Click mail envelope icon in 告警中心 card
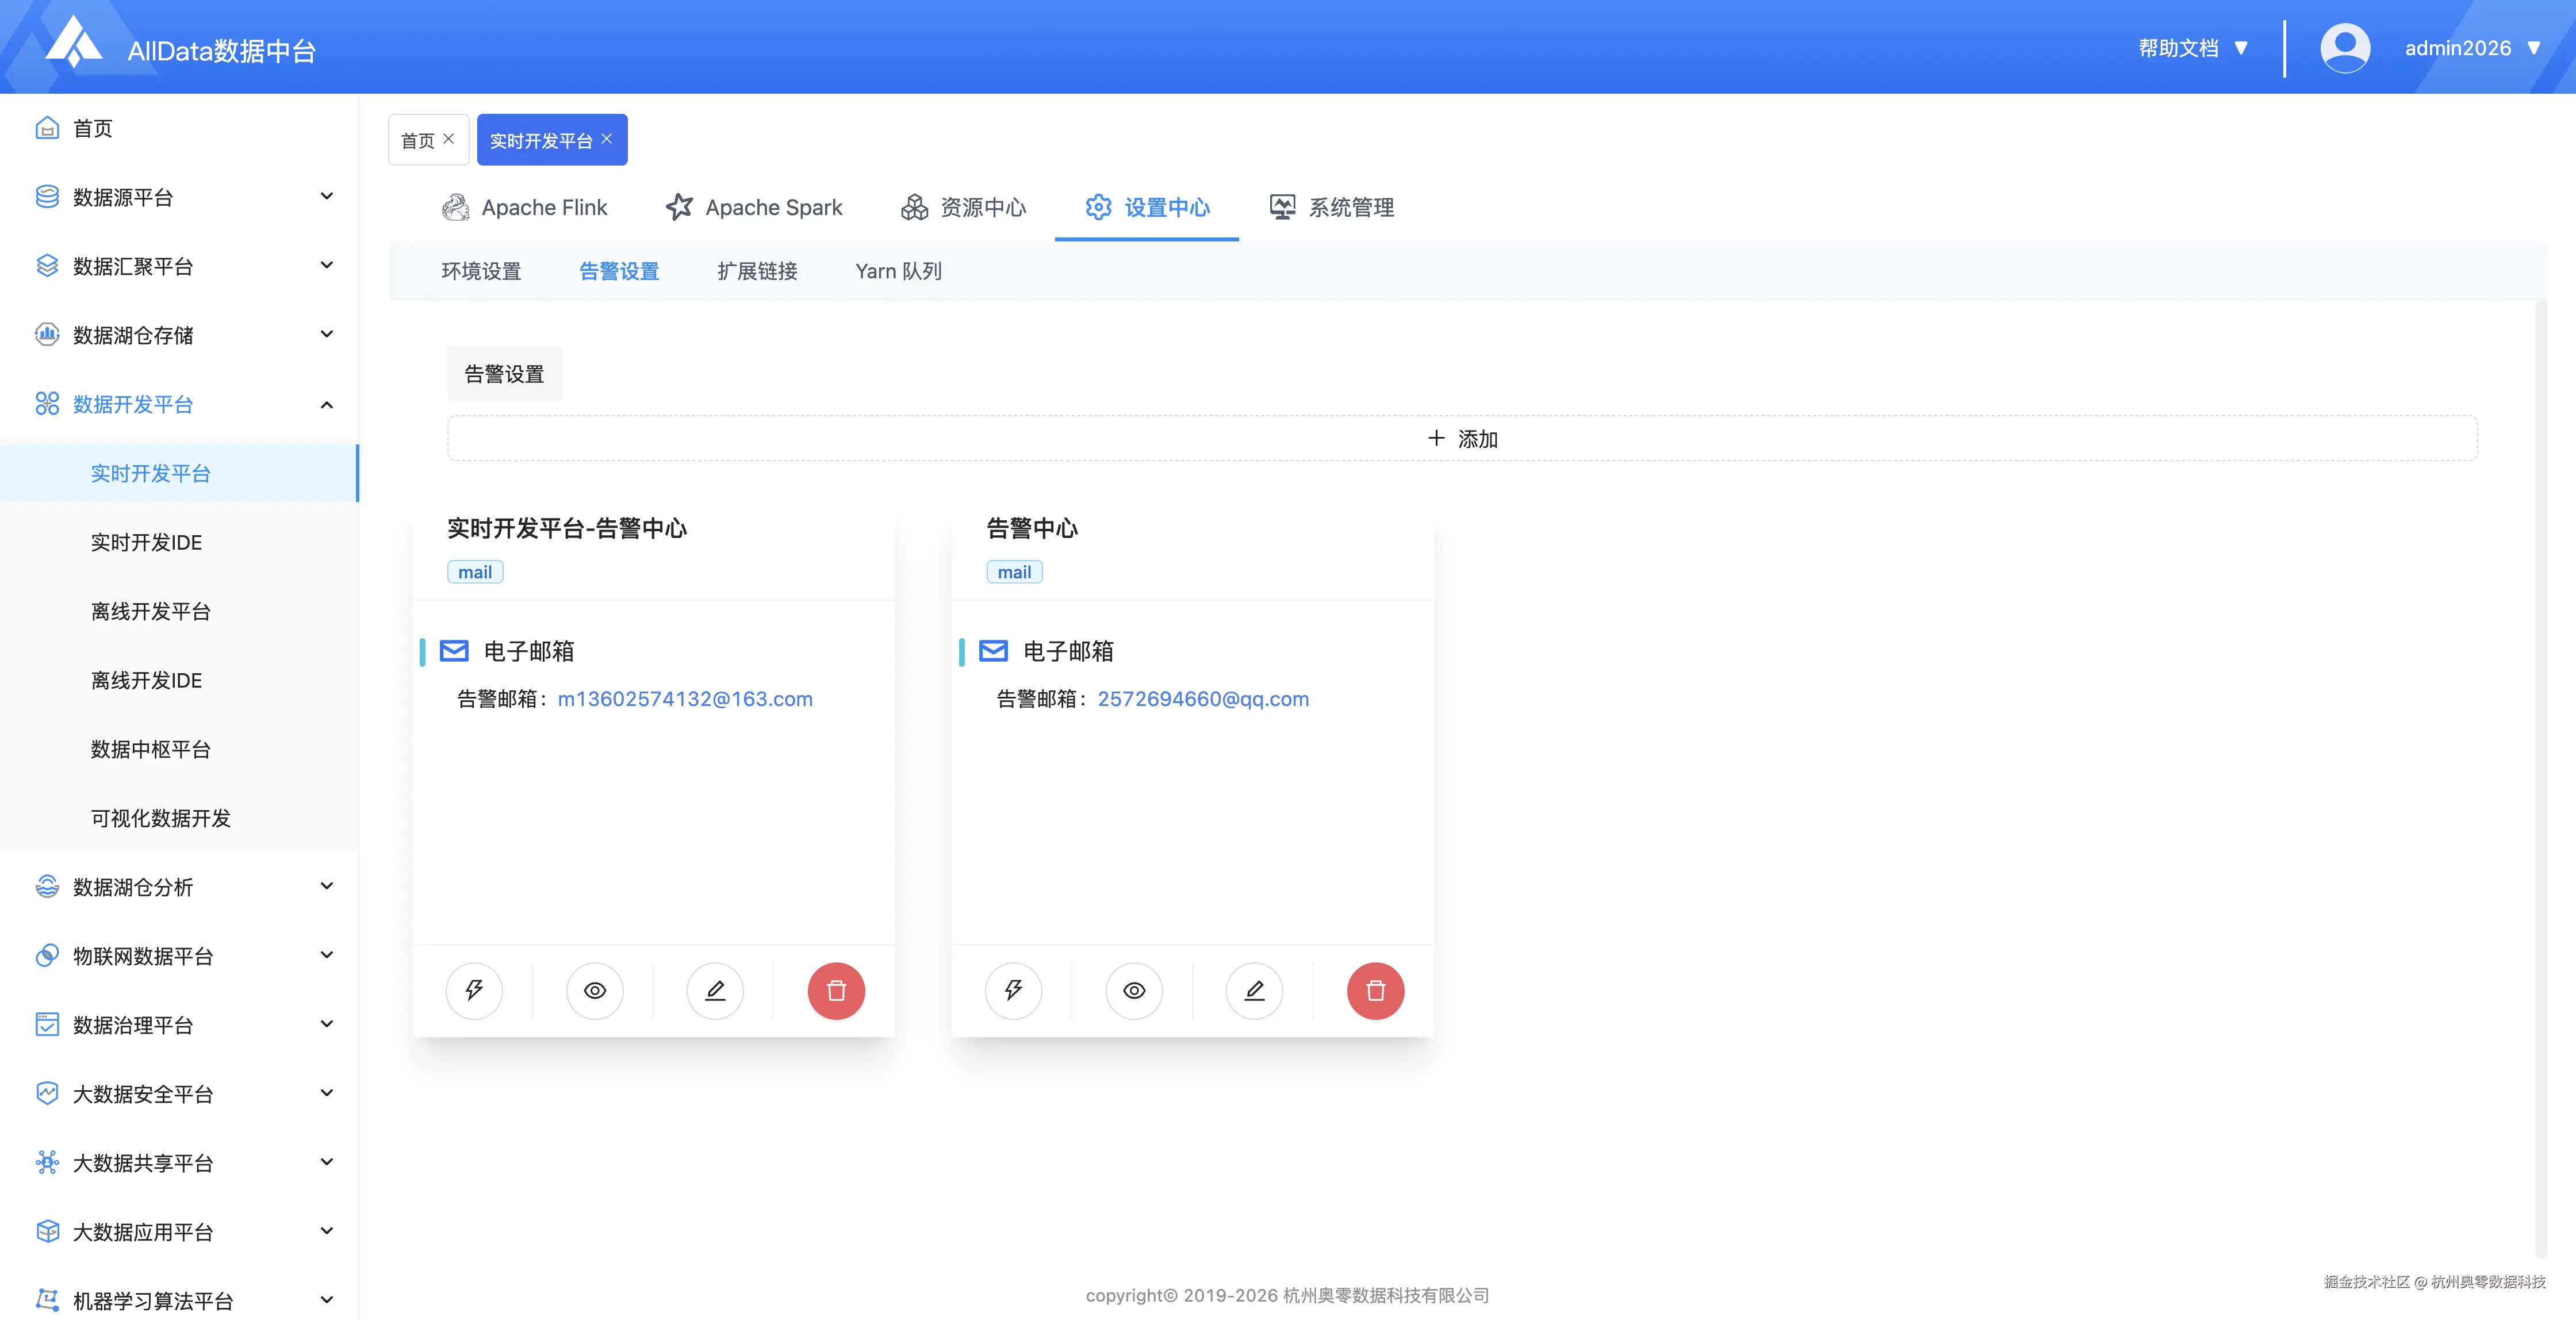 tap(993, 651)
